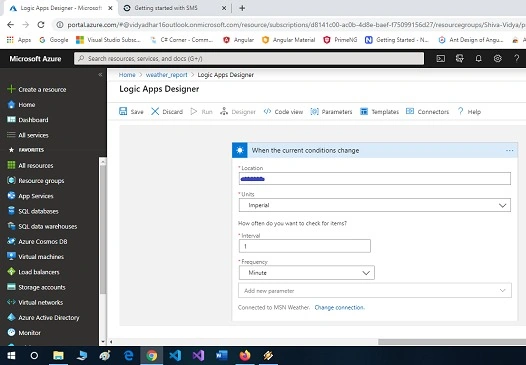Click the Designer hierarchy icon
The width and height of the screenshot is (526, 365).
coord(224,111)
